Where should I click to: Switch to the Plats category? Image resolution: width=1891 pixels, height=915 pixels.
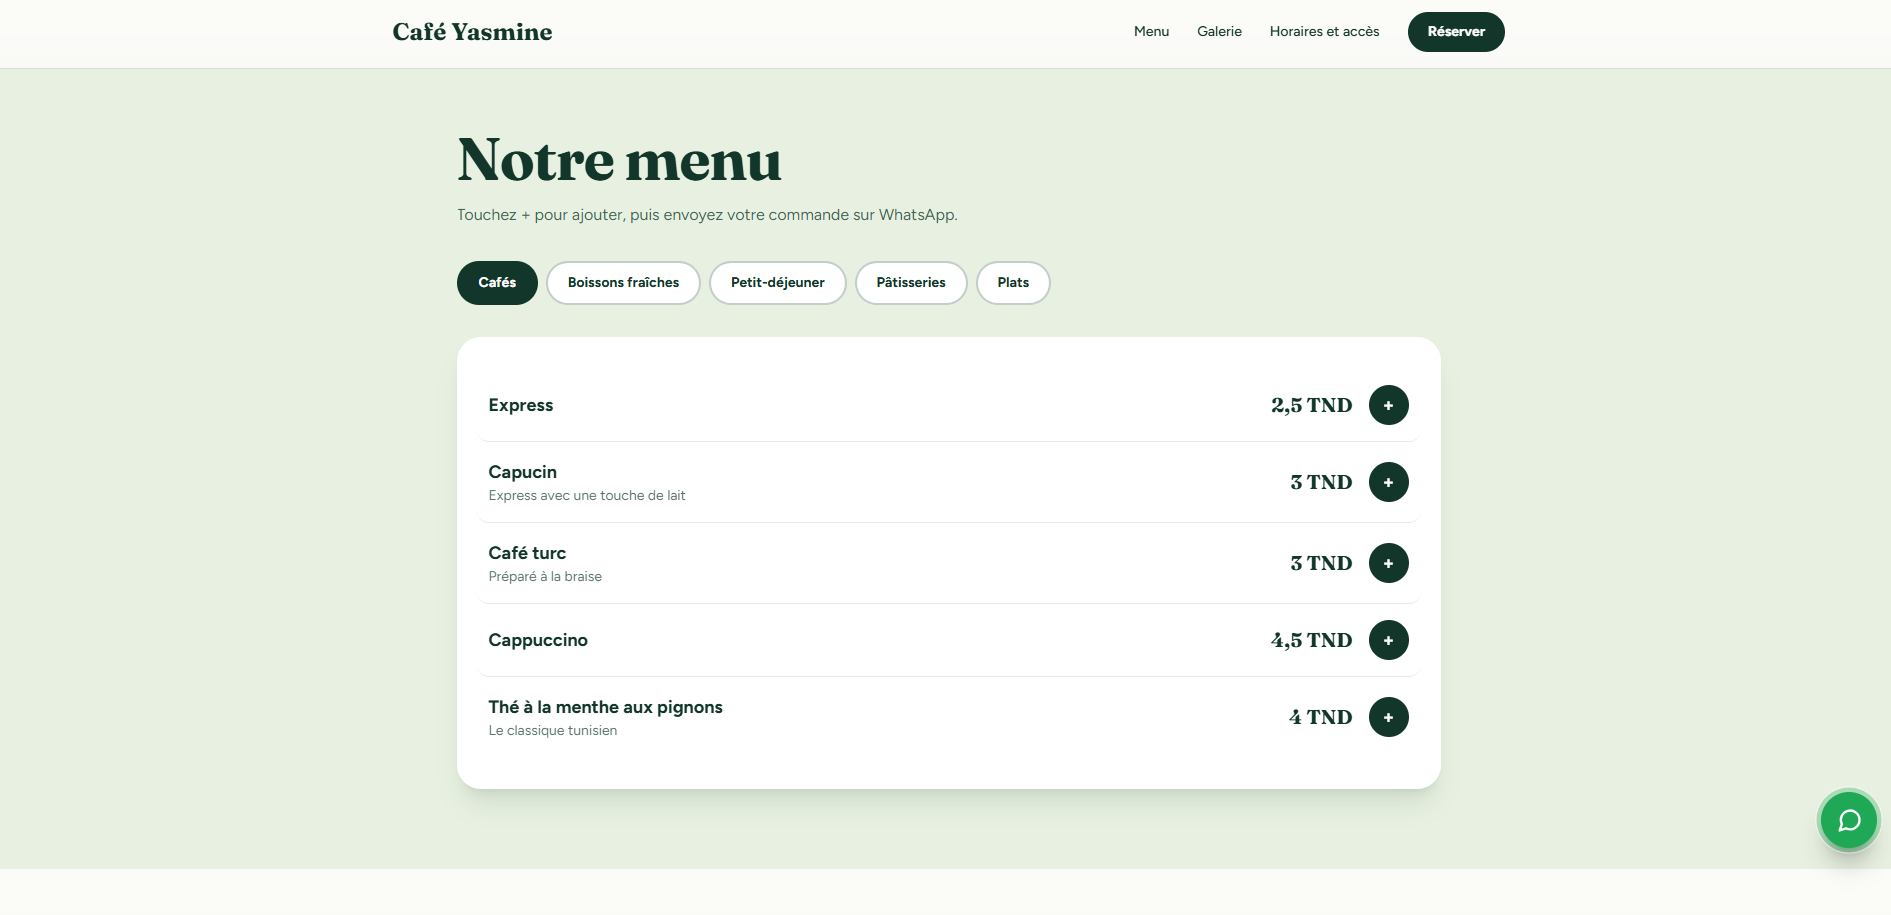click(1013, 283)
